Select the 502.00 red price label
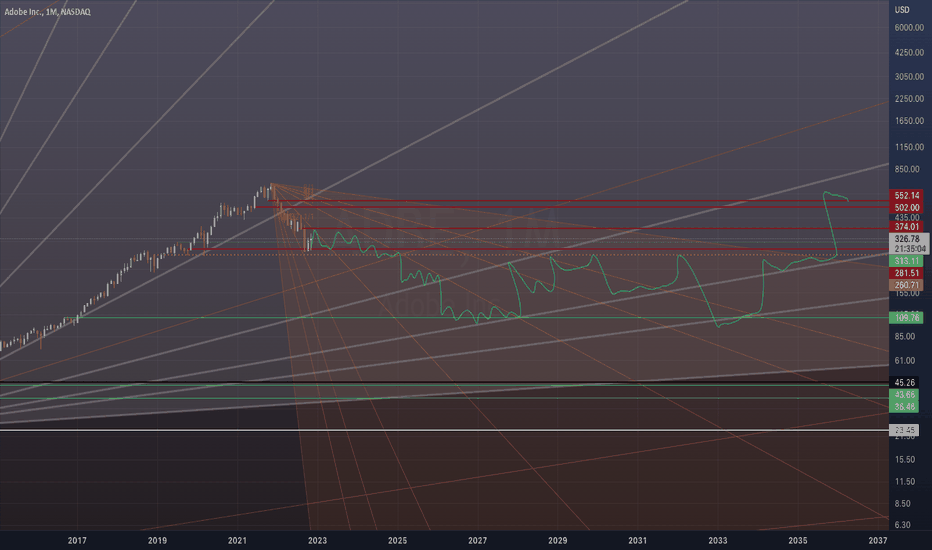Image resolution: width=932 pixels, height=550 pixels. (x=906, y=207)
